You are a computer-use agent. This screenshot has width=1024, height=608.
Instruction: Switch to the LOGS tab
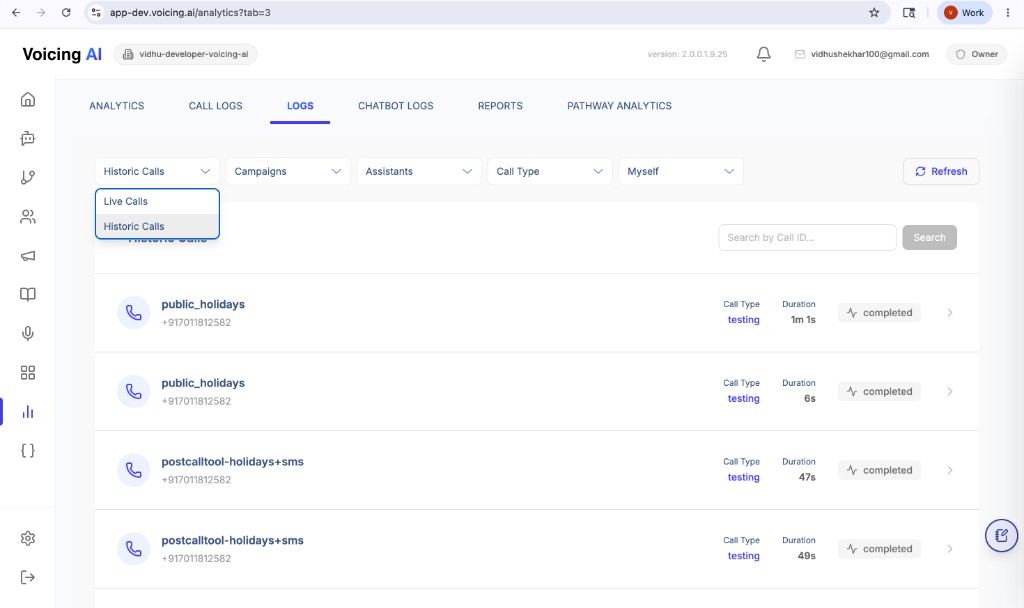300,106
